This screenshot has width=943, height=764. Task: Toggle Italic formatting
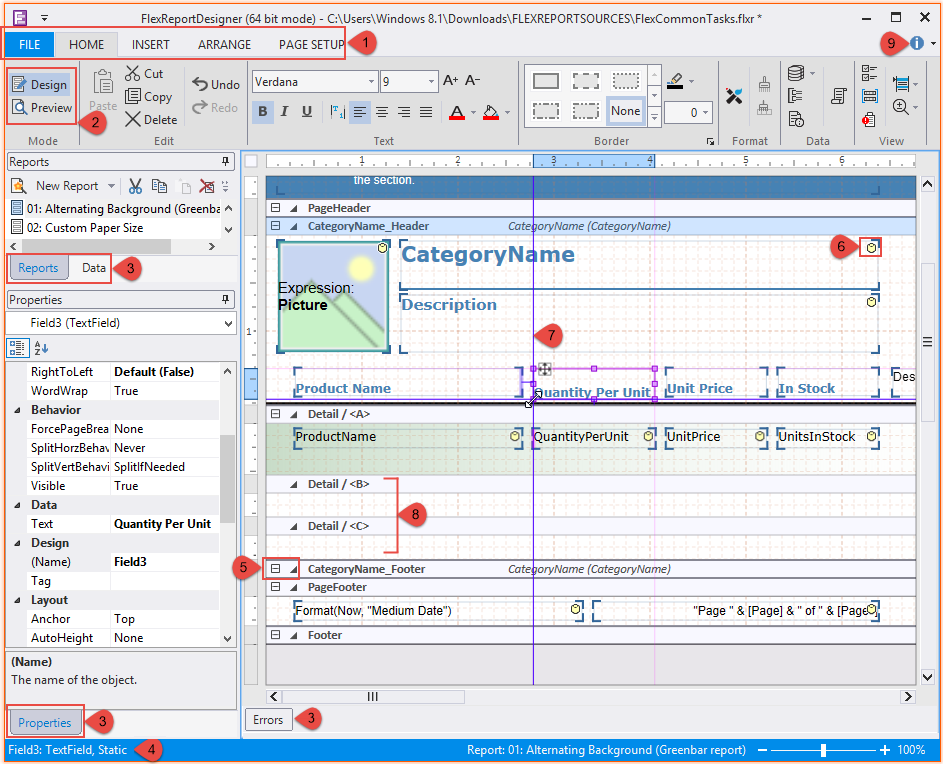point(285,111)
